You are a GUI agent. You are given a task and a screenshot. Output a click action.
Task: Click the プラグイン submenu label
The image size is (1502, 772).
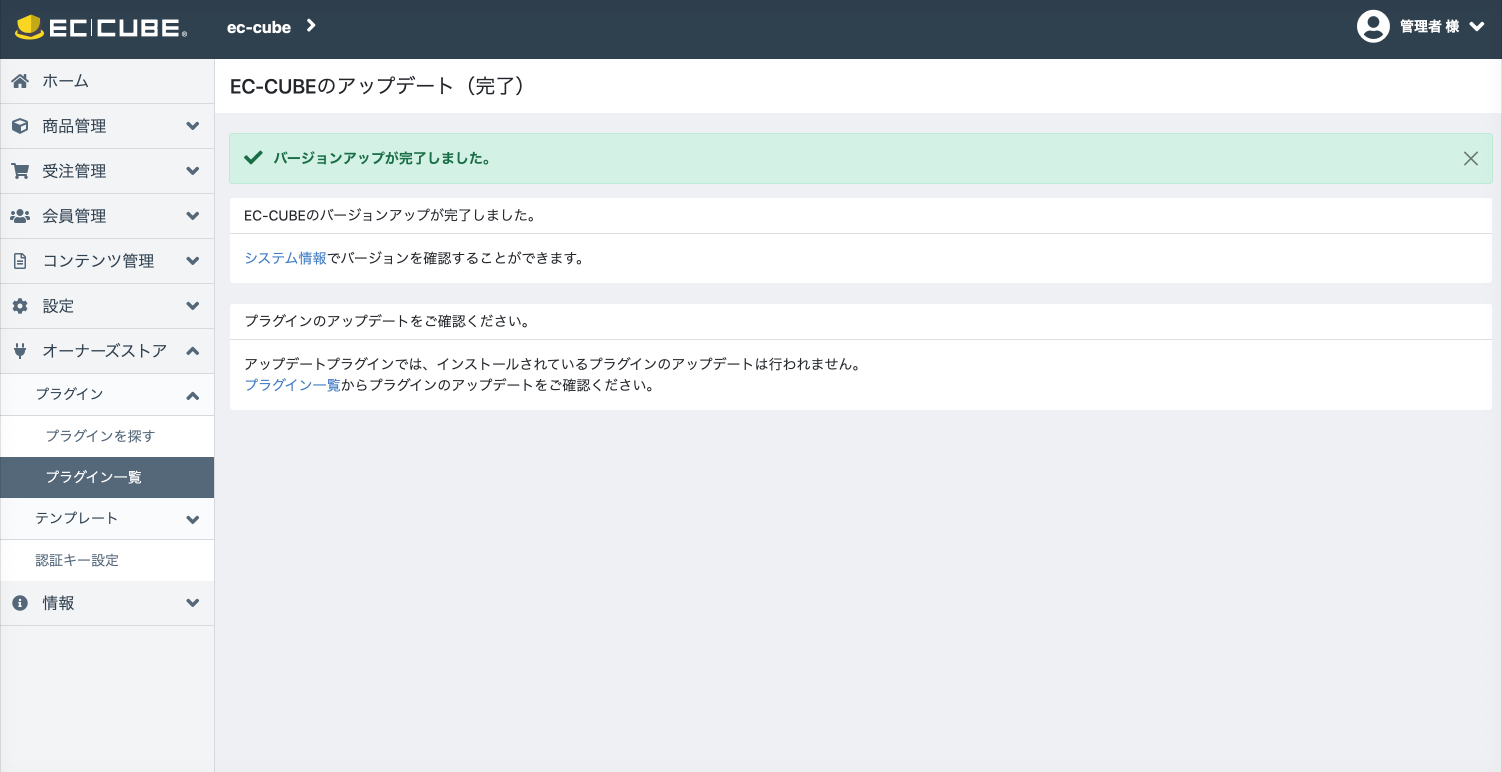coord(69,394)
